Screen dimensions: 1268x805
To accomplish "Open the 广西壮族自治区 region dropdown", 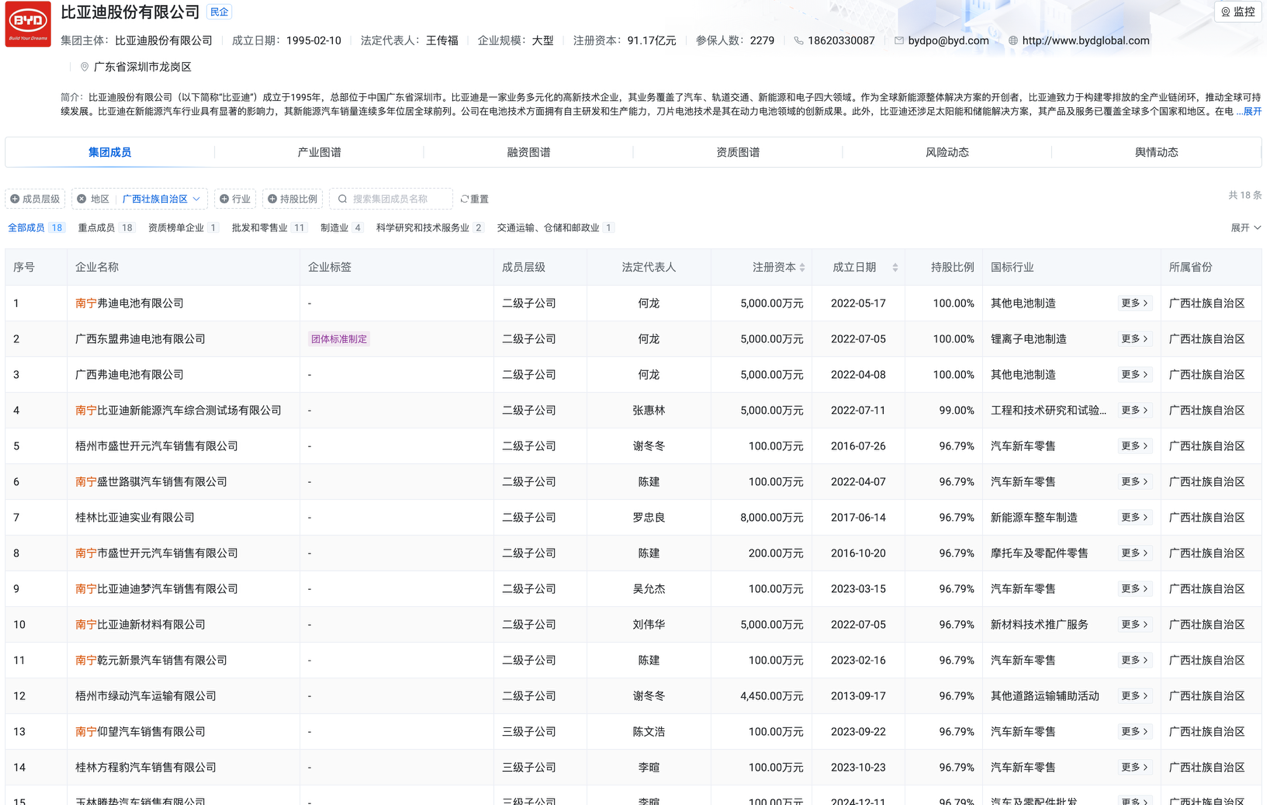I will (x=161, y=199).
